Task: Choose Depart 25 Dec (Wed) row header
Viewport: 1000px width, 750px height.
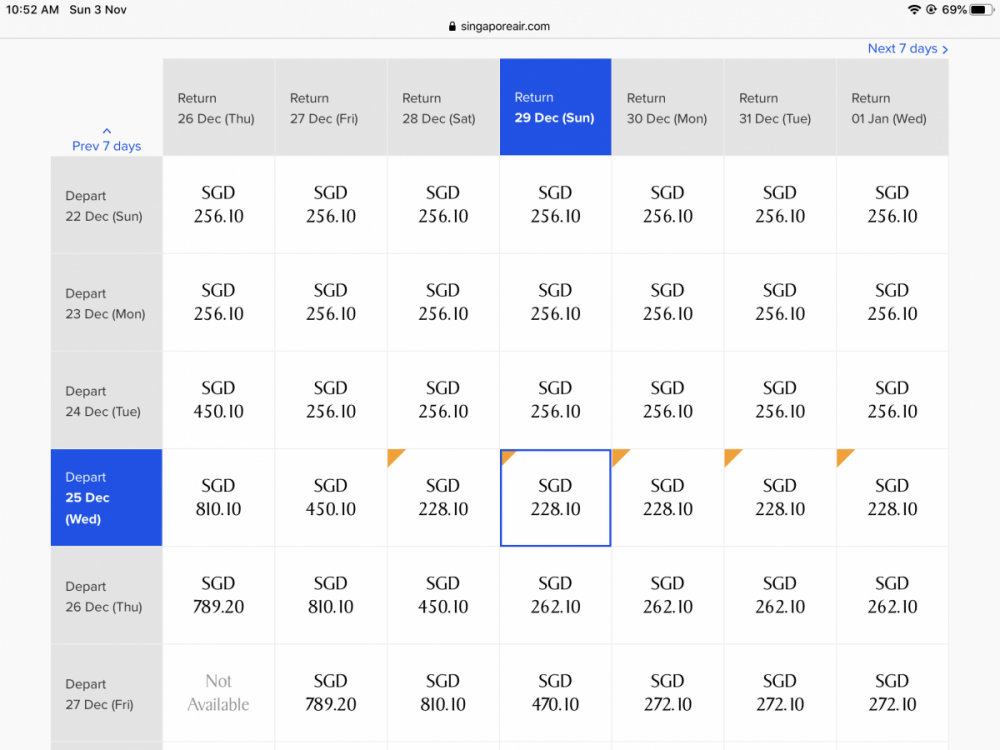Action: click(x=106, y=498)
